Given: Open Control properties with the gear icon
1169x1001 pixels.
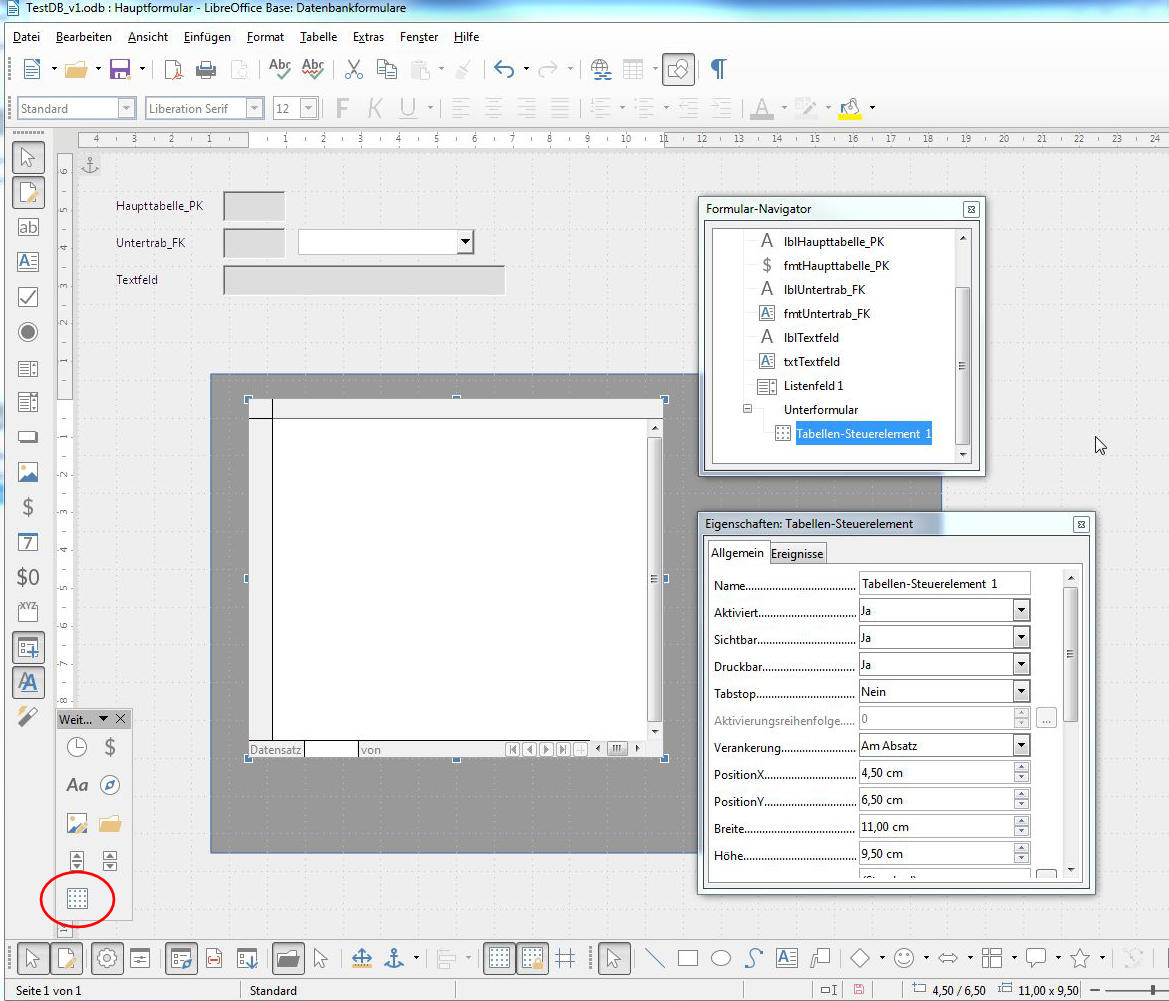Looking at the screenshot, I should 107,959.
